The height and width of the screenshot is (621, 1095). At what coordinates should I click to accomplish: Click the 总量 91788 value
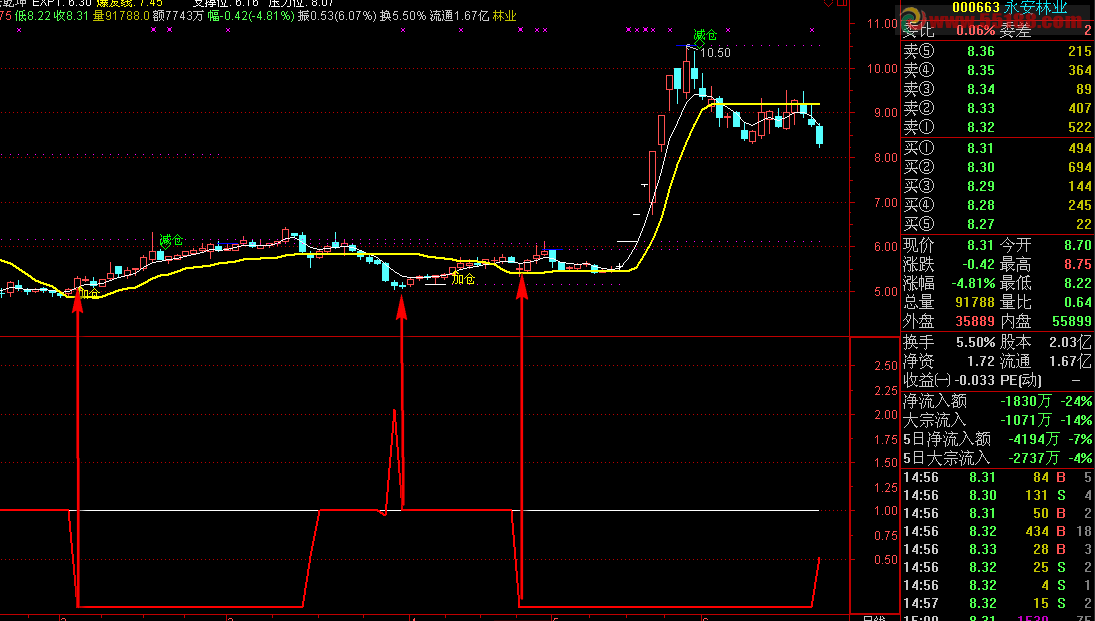click(975, 302)
